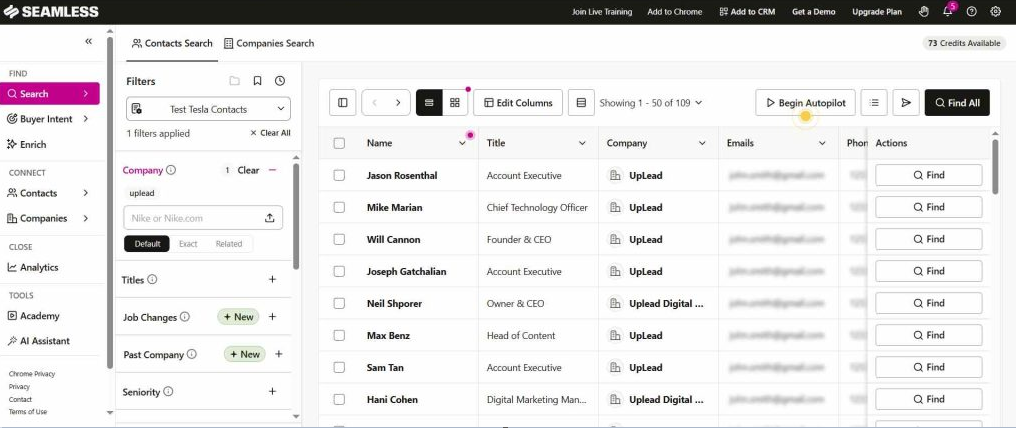Check the box for Neil Shporer
Image resolution: width=1016 pixels, height=428 pixels.
click(x=339, y=303)
